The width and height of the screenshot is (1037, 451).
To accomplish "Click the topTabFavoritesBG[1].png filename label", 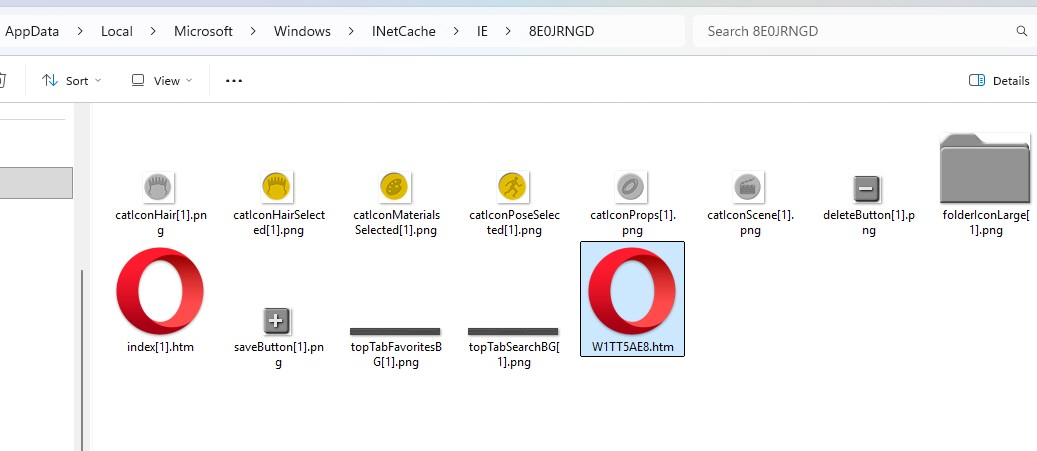I will [396, 354].
